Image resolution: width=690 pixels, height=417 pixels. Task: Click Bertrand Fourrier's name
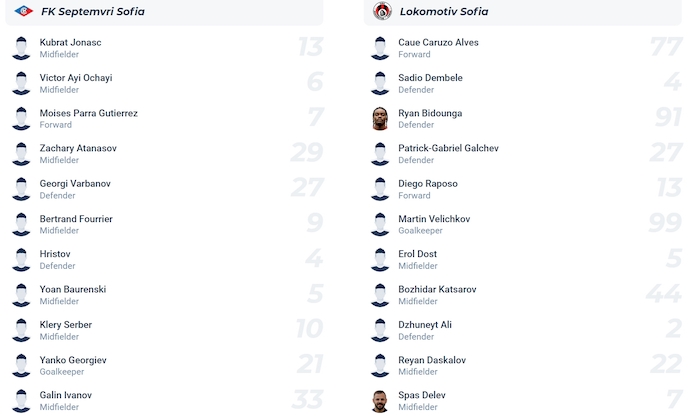click(x=76, y=219)
